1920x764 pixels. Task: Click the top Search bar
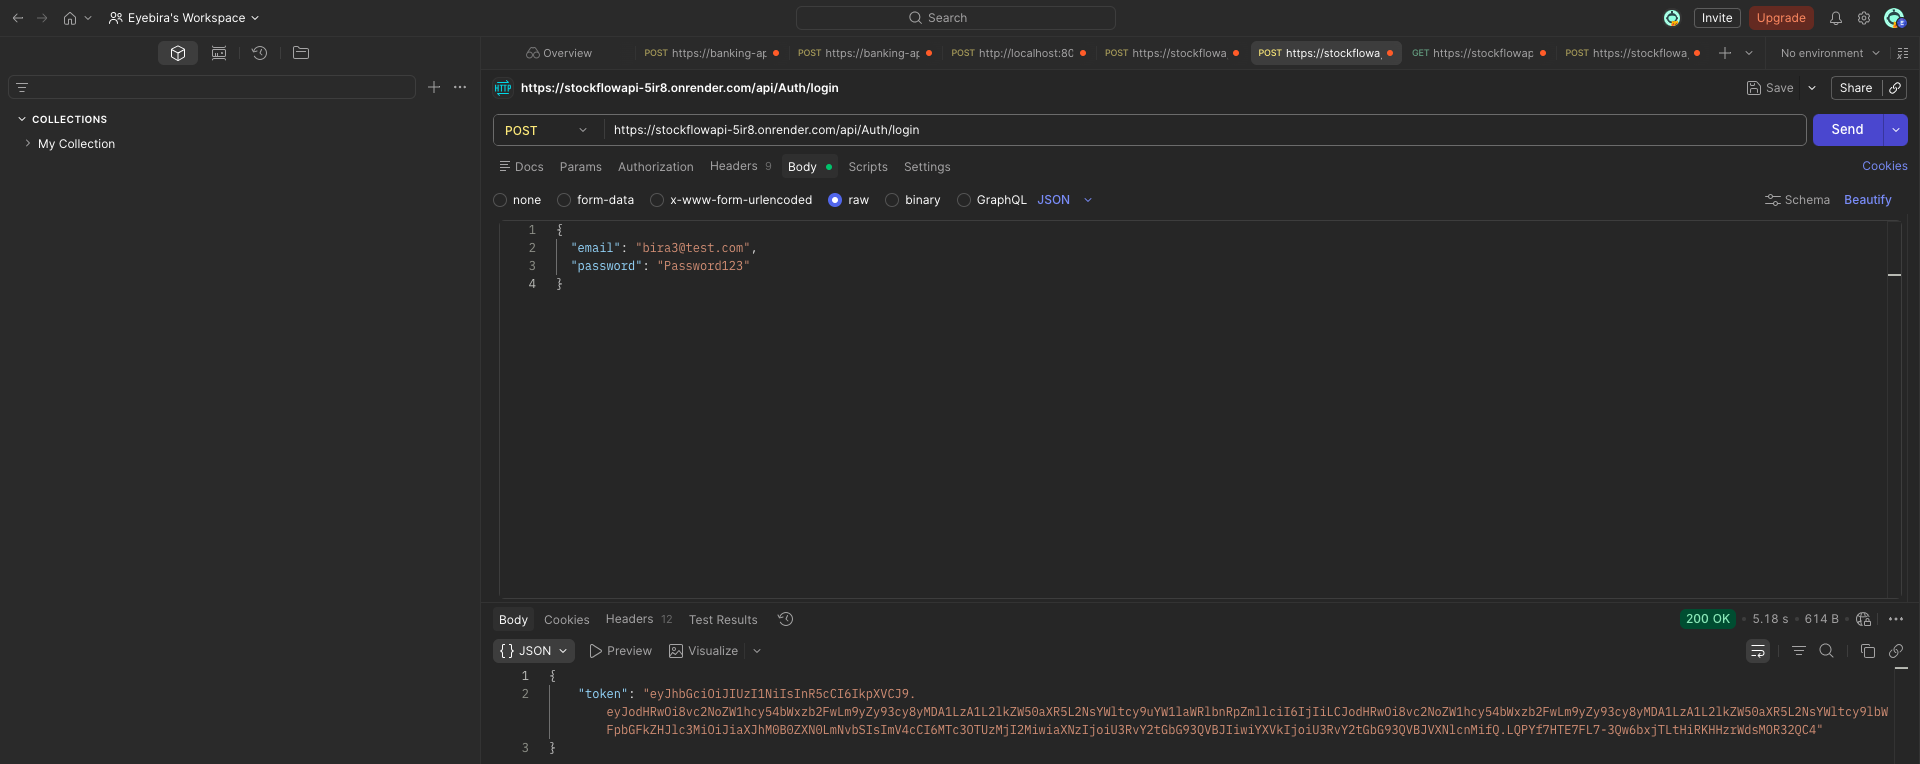point(956,18)
